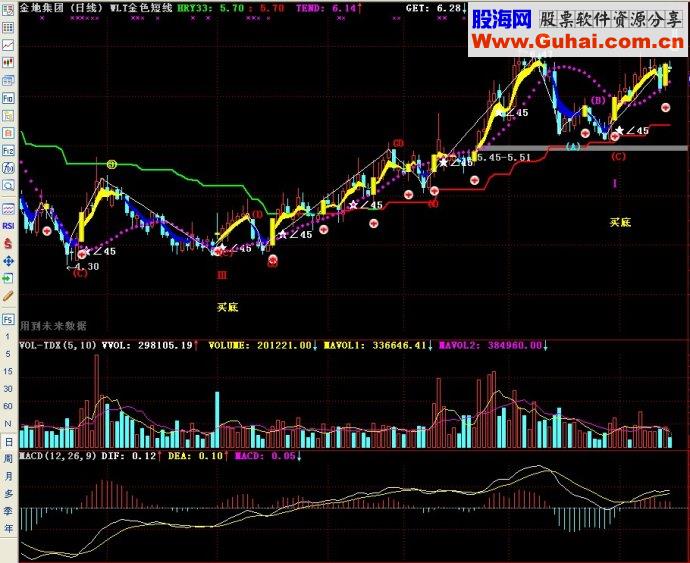The width and height of the screenshot is (690, 563).
Task: Select the RSI indicator icon
Action: pos(8,226)
